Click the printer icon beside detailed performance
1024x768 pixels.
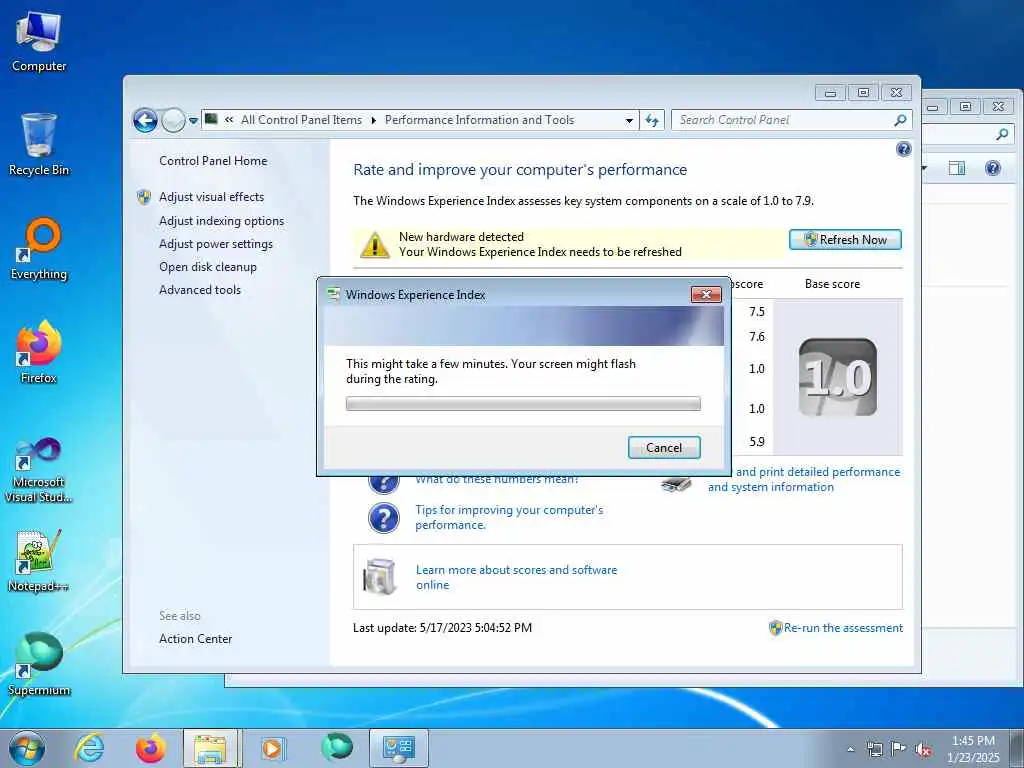(x=675, y=484)
